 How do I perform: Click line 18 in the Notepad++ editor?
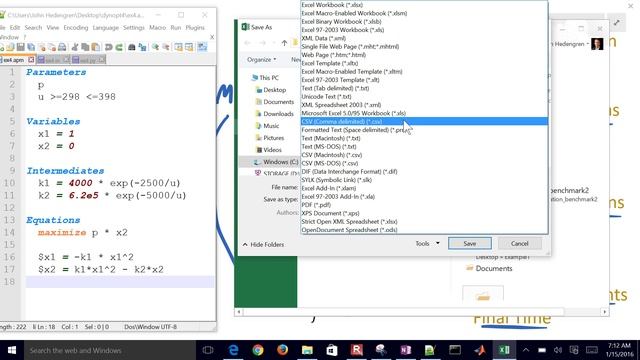120,282
